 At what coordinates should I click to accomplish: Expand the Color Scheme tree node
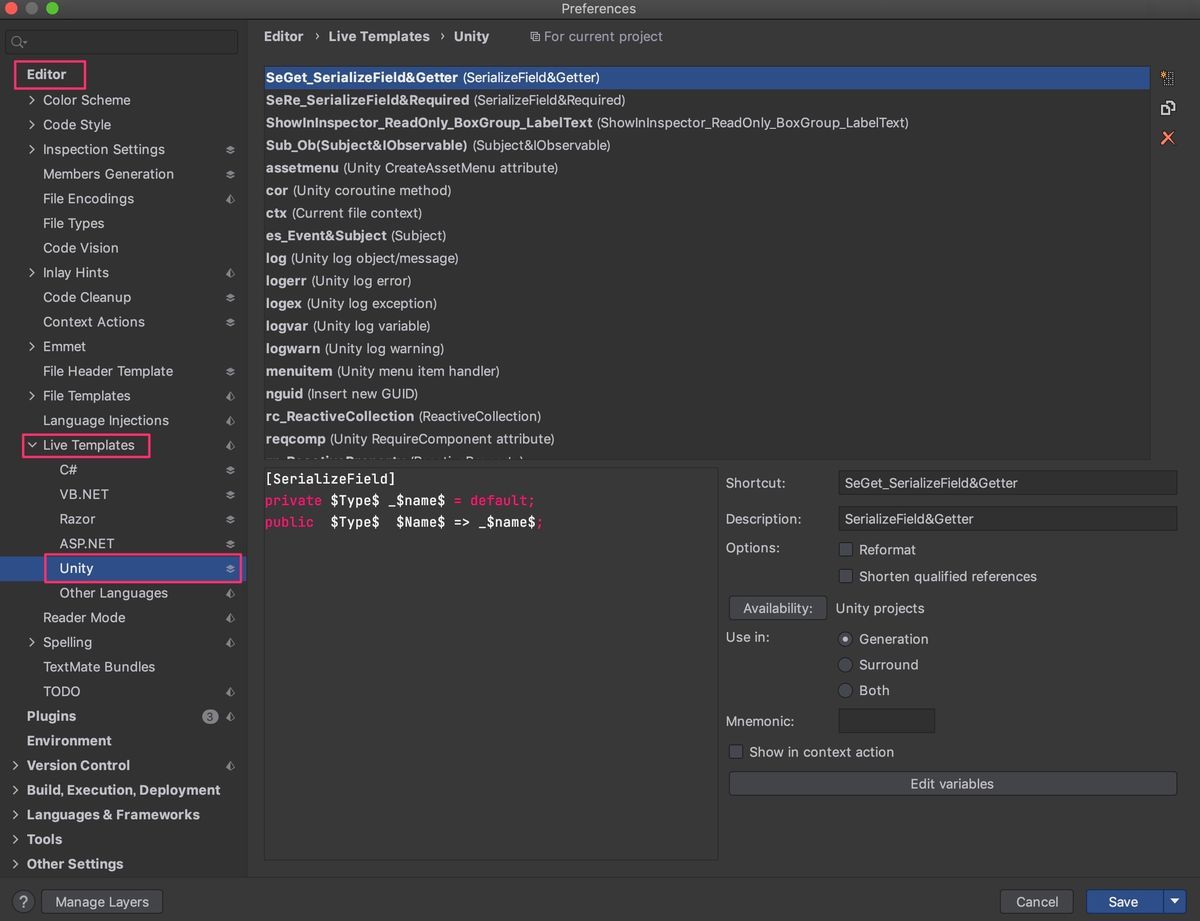click(32, 100)
